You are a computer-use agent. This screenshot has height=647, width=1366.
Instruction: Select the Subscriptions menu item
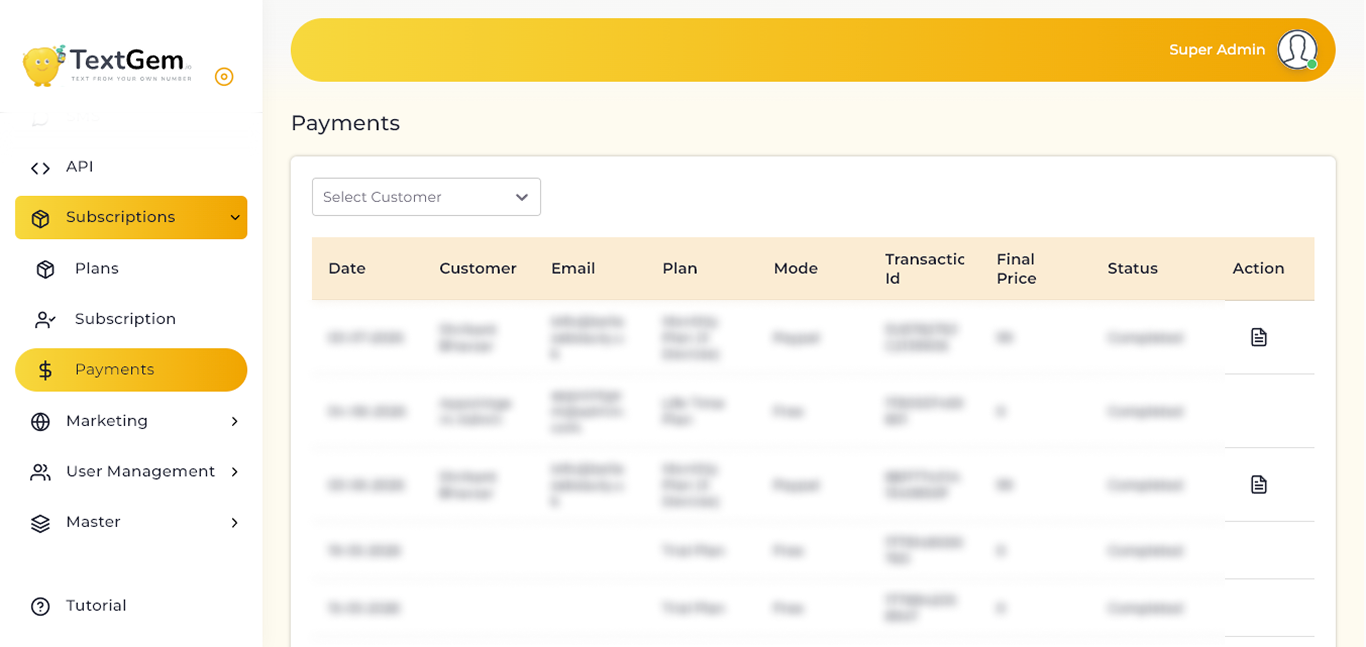tap(131, 217)
